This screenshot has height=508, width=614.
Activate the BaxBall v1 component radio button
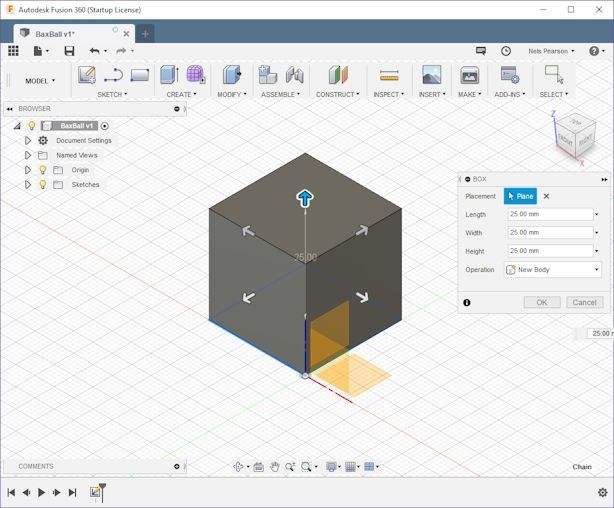105,126
